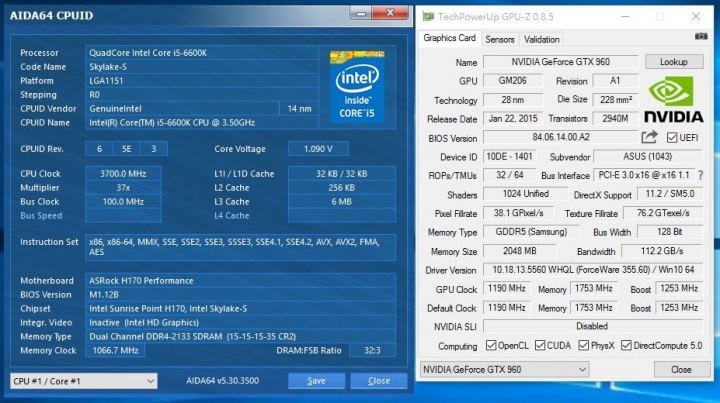Click the Intel Core i5 badge

pos(357,86)
